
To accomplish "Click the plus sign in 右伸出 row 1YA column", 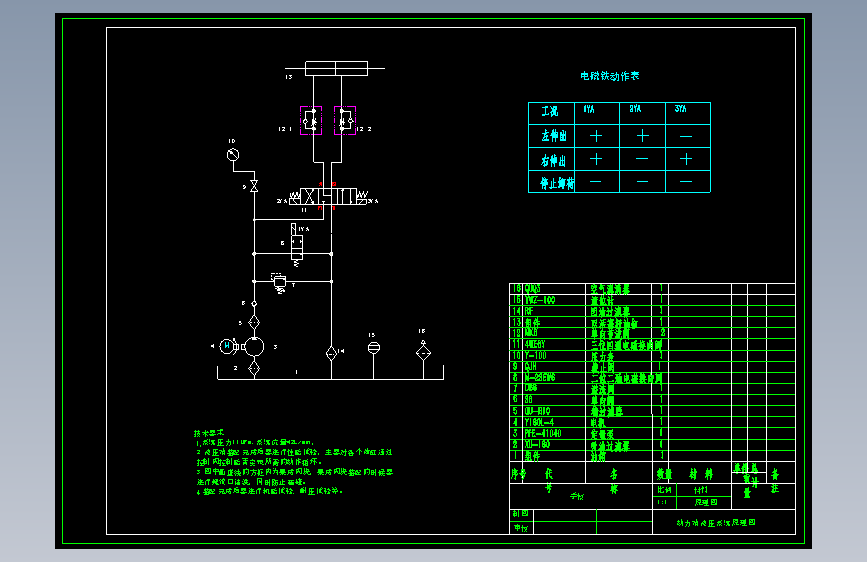I will tap(596, 159).
